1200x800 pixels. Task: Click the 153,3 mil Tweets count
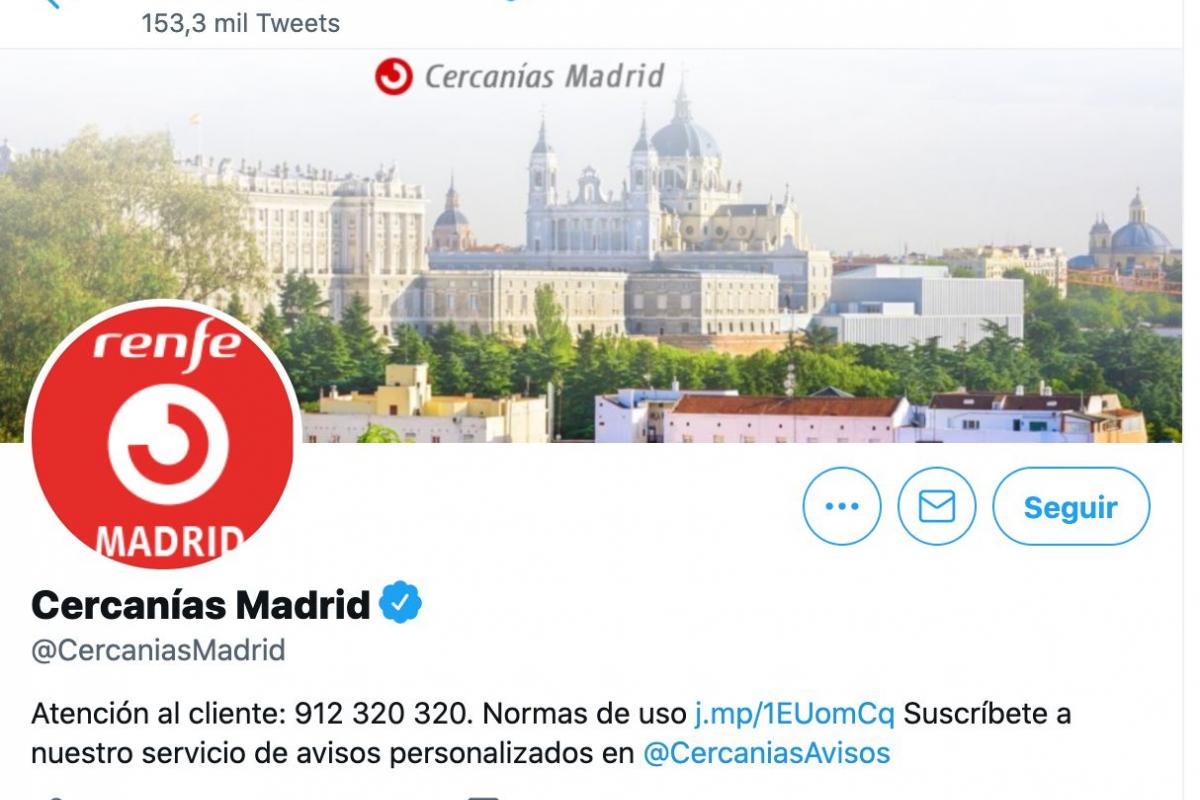(240, 22)
